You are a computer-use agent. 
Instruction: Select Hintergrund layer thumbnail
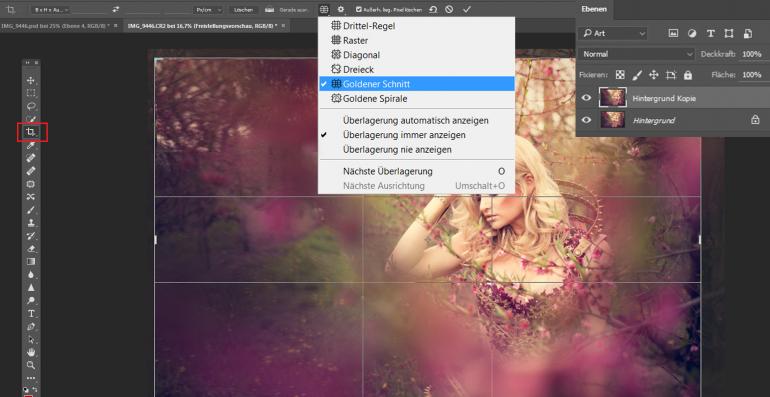pyautogui.click(x=612, y=119)
